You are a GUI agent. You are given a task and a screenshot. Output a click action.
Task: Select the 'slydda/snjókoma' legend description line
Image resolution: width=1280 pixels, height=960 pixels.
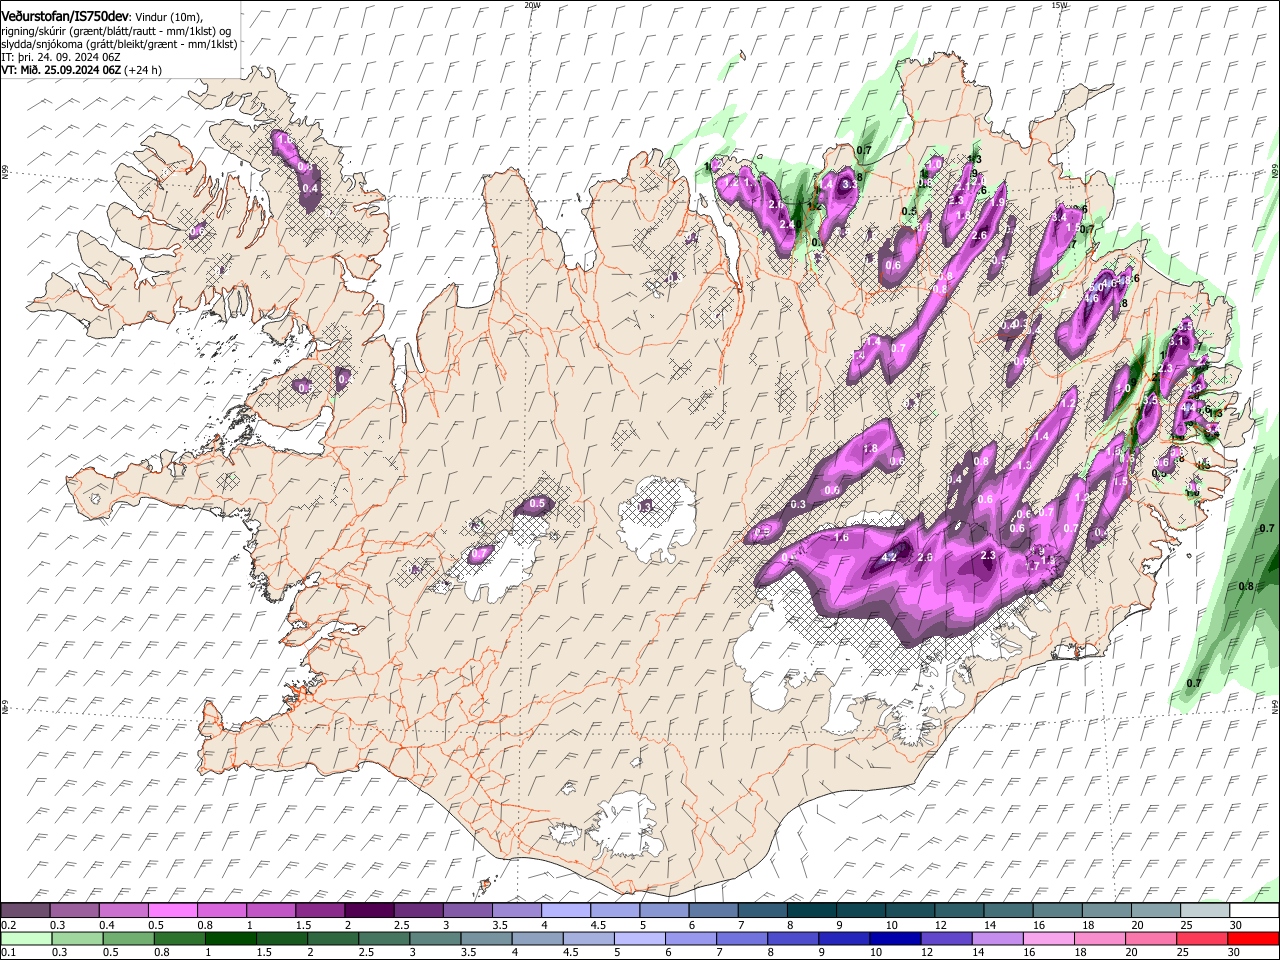119,44
